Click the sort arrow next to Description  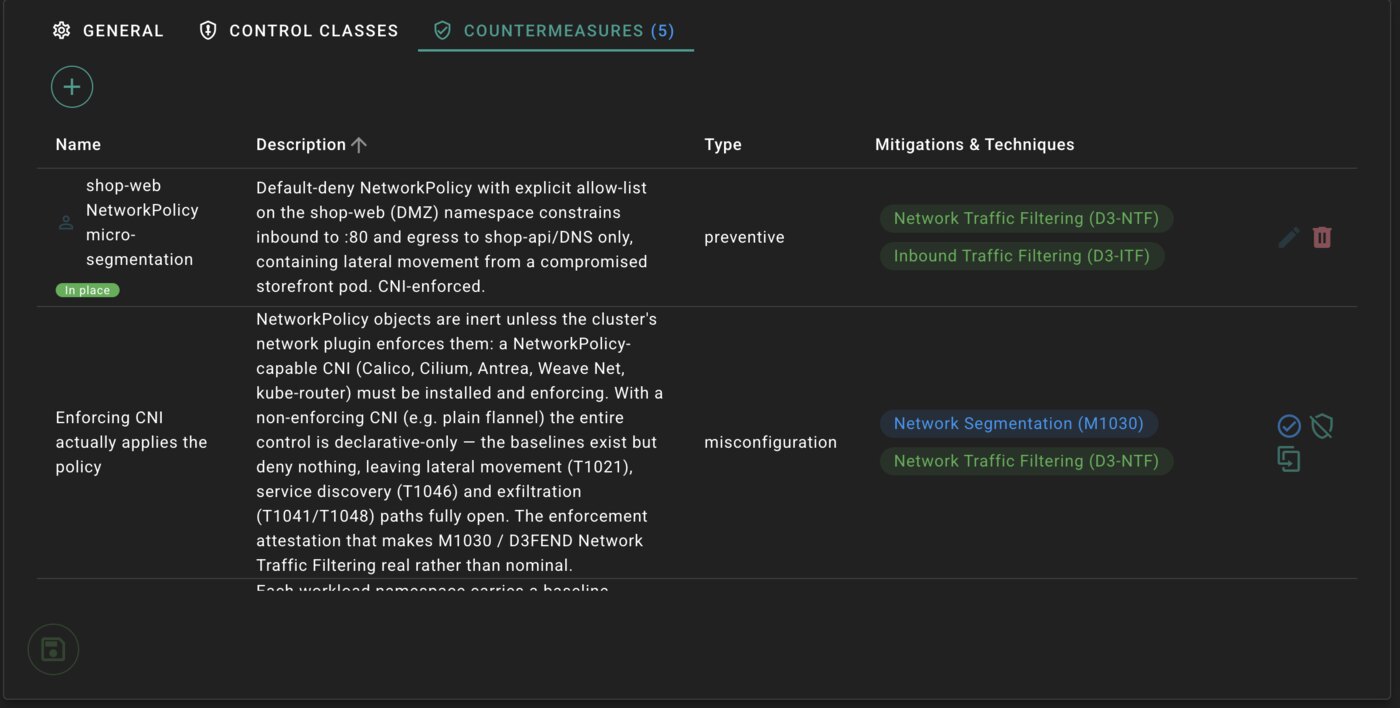point(359,145)
